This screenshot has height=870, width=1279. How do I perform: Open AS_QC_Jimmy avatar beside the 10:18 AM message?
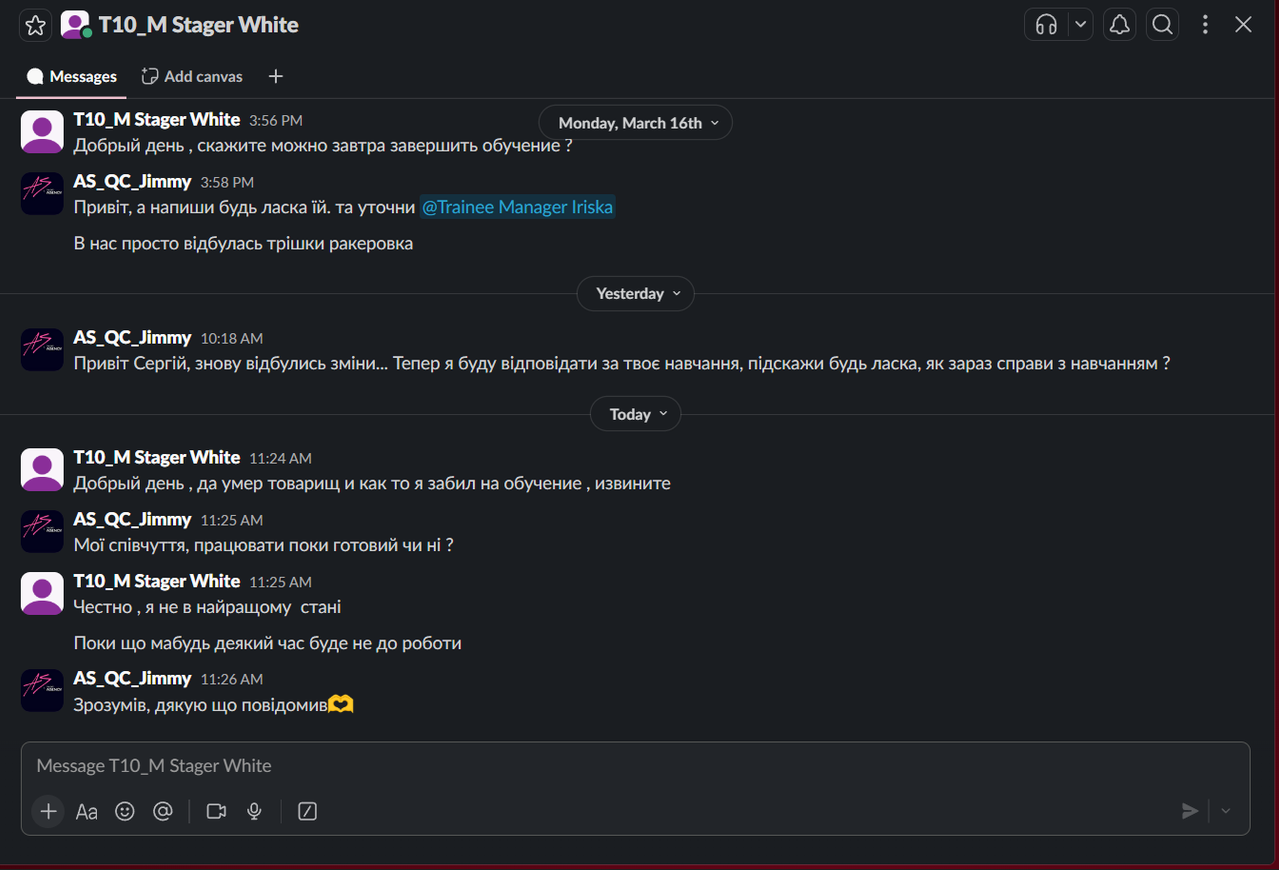42,350
